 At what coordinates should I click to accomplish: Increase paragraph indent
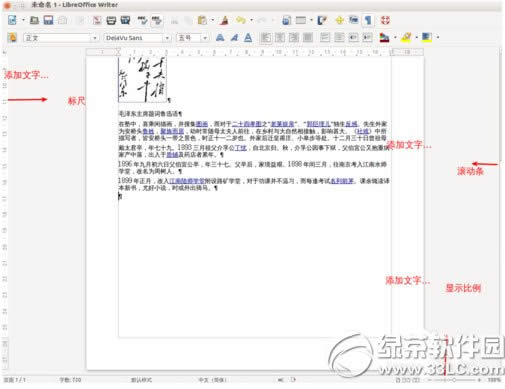(x=368, y=38)
